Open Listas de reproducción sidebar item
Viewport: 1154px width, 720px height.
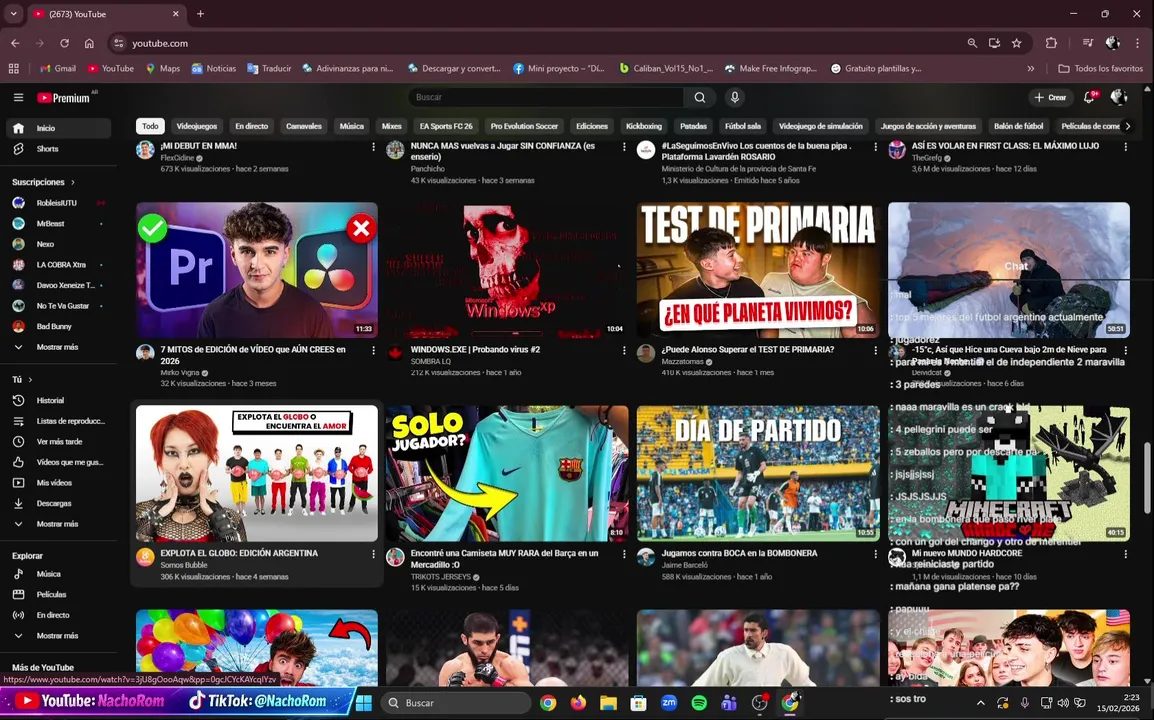pyautogui.click(x=59, y=421)
